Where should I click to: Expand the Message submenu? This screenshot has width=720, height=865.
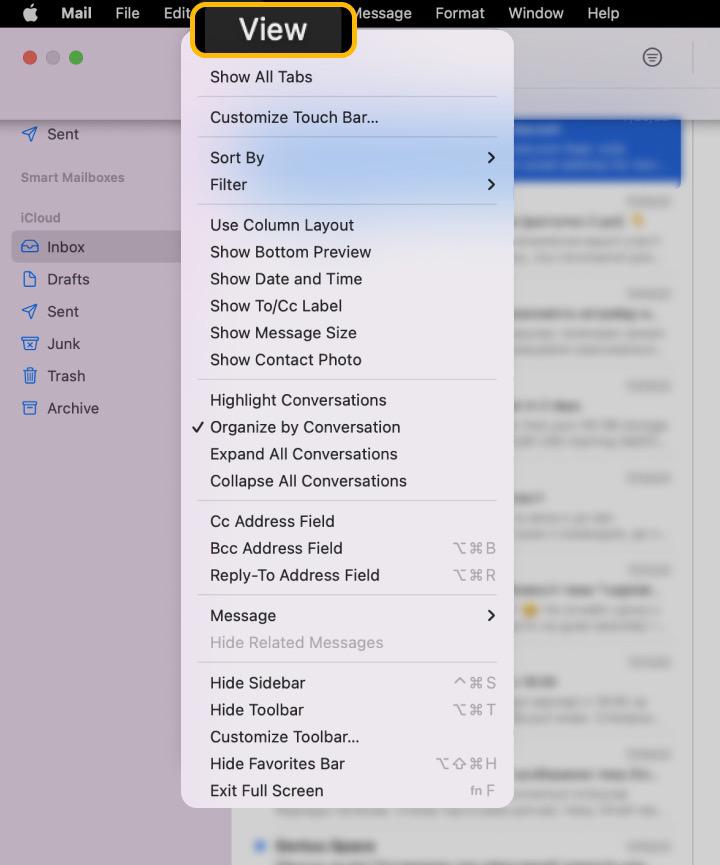[347, 616]
